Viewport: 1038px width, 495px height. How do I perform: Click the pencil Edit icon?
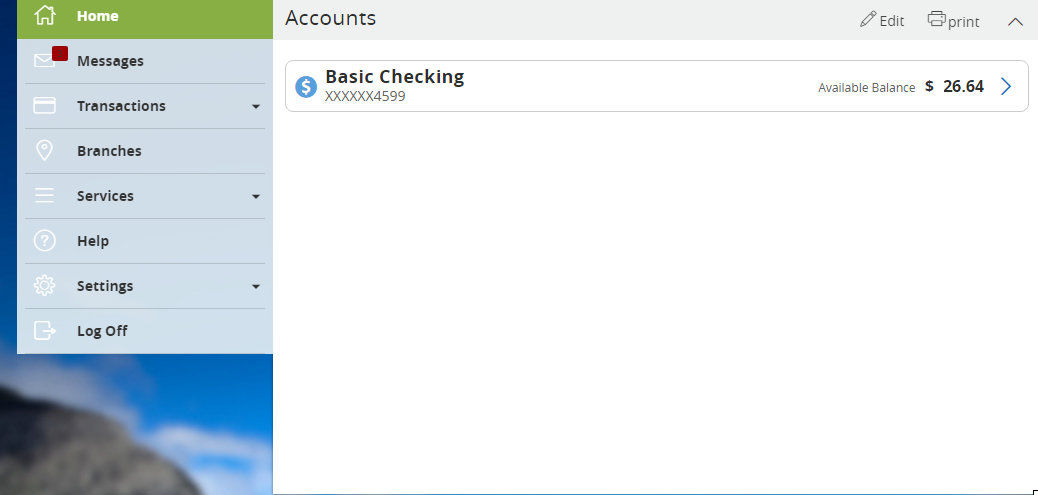(x=868, y=19)
